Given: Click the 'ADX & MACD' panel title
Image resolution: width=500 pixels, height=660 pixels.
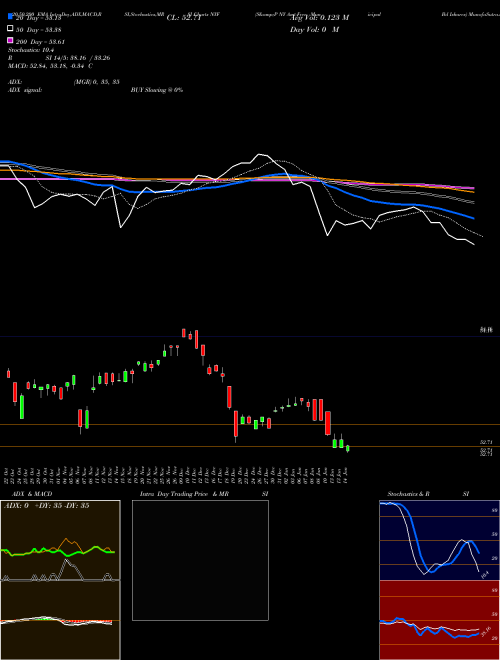Looking at the screenshot, I should click(32, 494).
